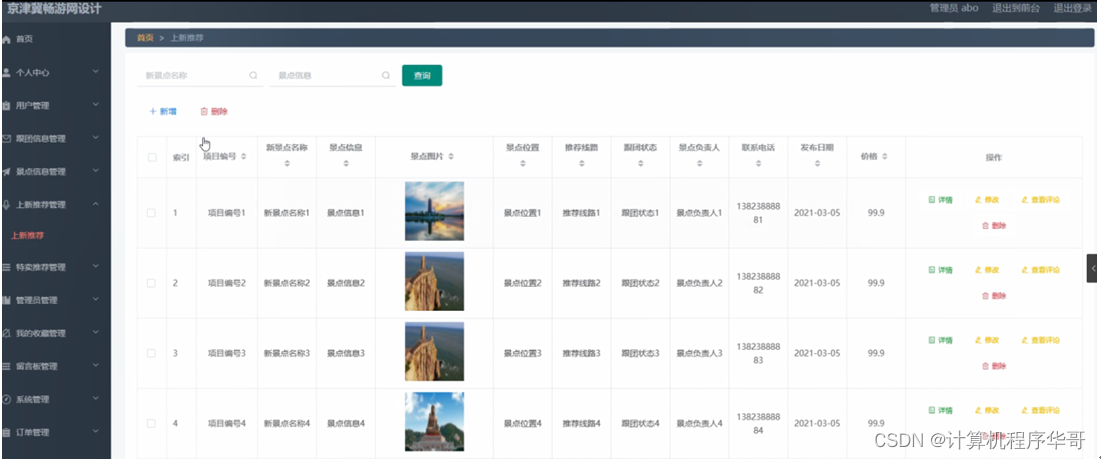Select the checkbox for row 2
Screen dimensions: 1101x459
tap(152, 283)
